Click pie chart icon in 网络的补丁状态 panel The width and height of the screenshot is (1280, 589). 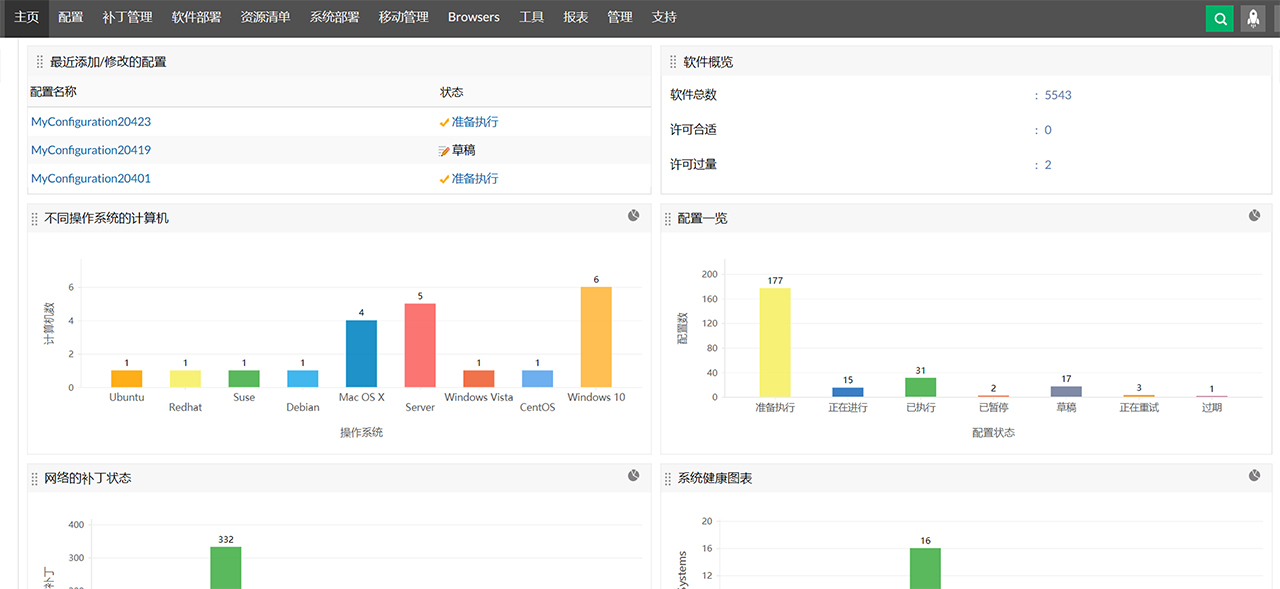coord(634,476)
